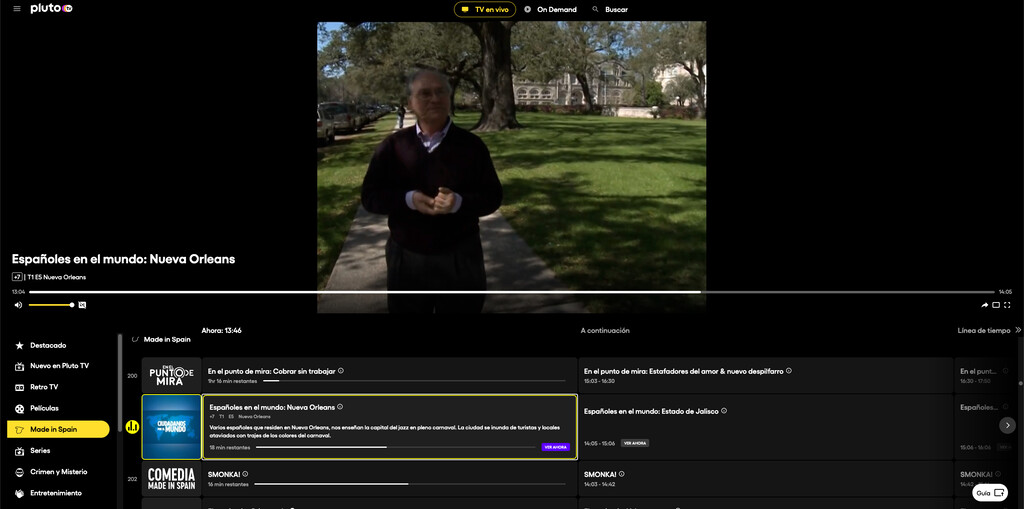The image size is (1024, 509).
Task: Open the Guía floating button
Action: (989, 493)
